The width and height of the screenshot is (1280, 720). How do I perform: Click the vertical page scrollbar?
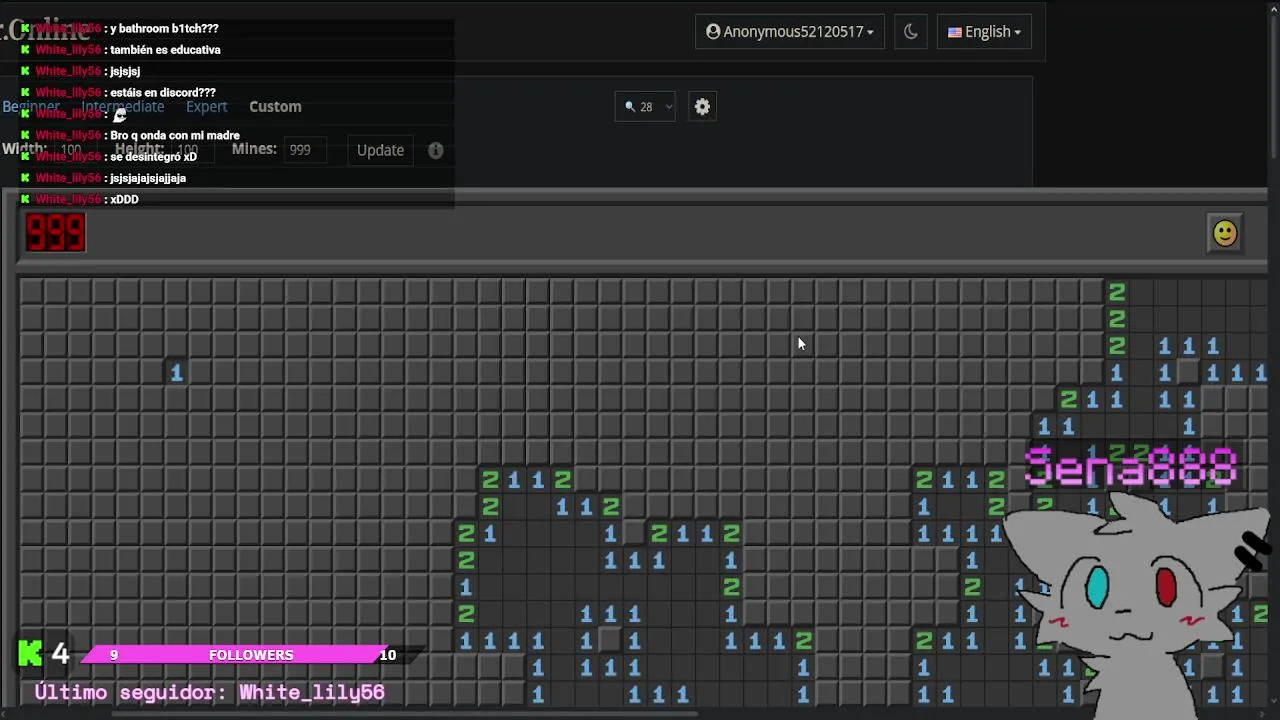point(1273,90)
